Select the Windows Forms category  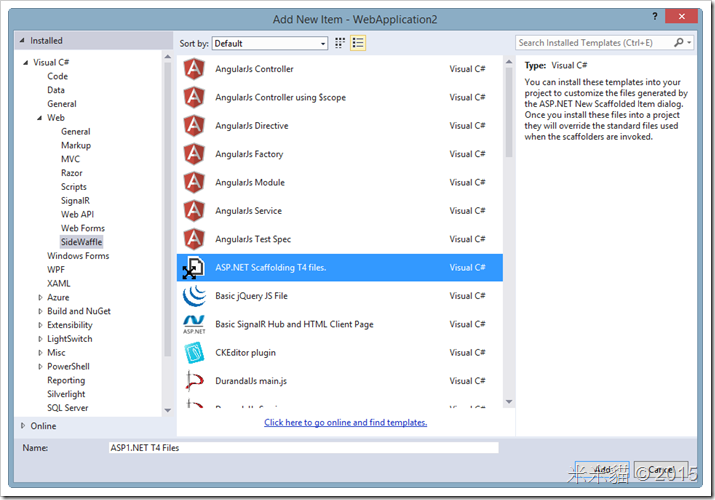pos(78,256)
